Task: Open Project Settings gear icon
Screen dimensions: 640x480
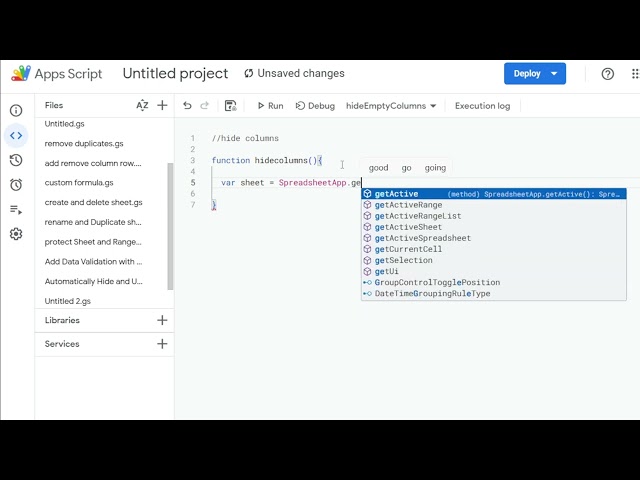Action: [16, 234]
